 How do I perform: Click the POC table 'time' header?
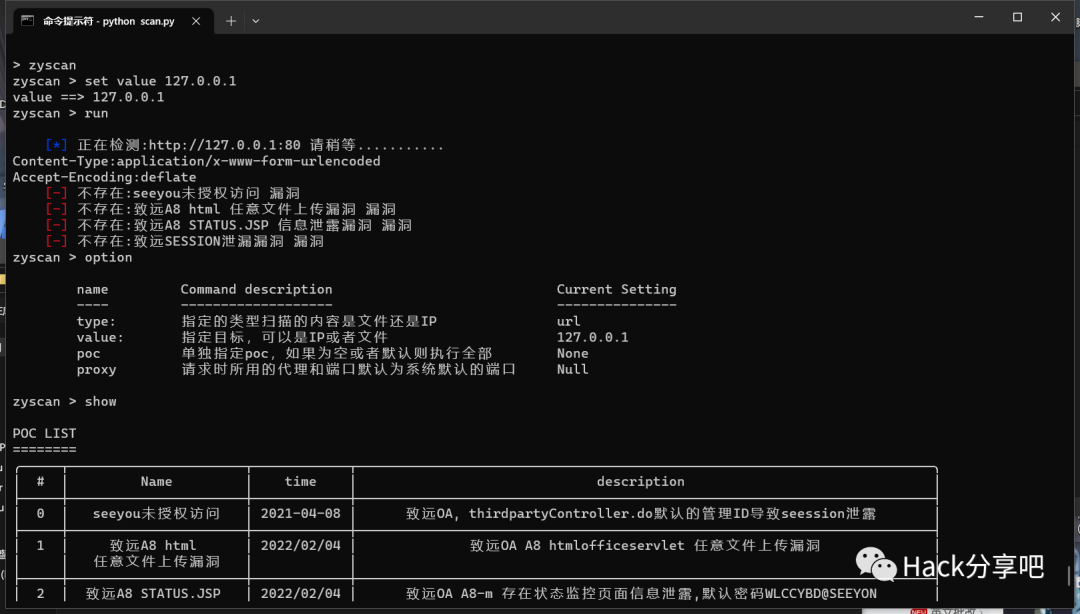click(x=300, y=482)
